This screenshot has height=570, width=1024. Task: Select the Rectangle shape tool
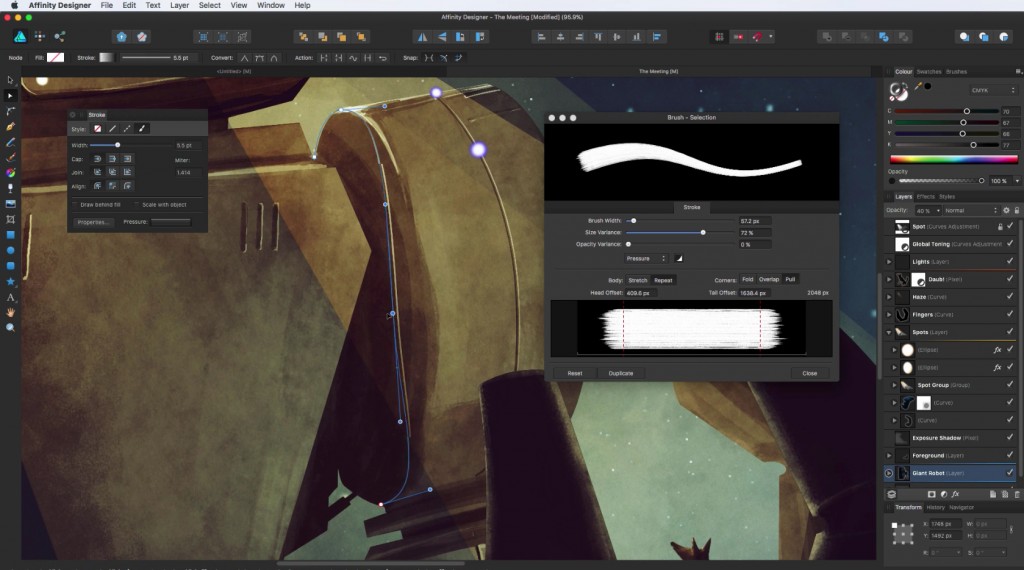tap(10, 235)
